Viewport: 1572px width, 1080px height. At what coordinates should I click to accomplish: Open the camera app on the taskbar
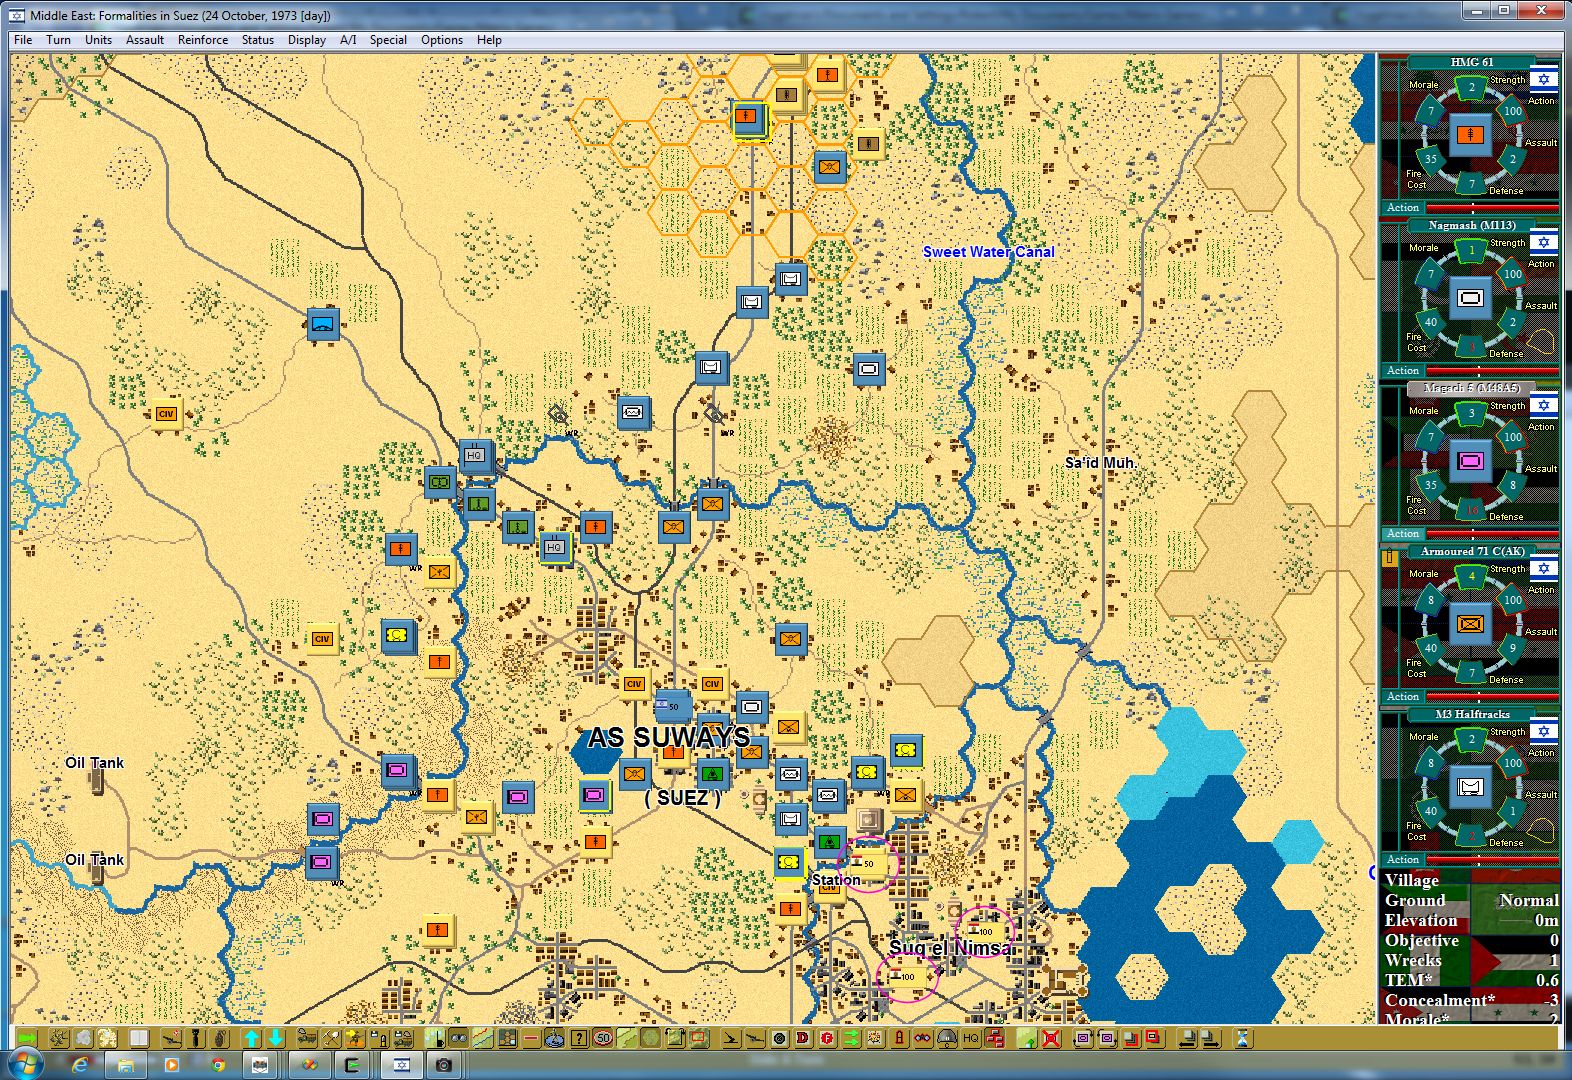tap(444, 1064)
